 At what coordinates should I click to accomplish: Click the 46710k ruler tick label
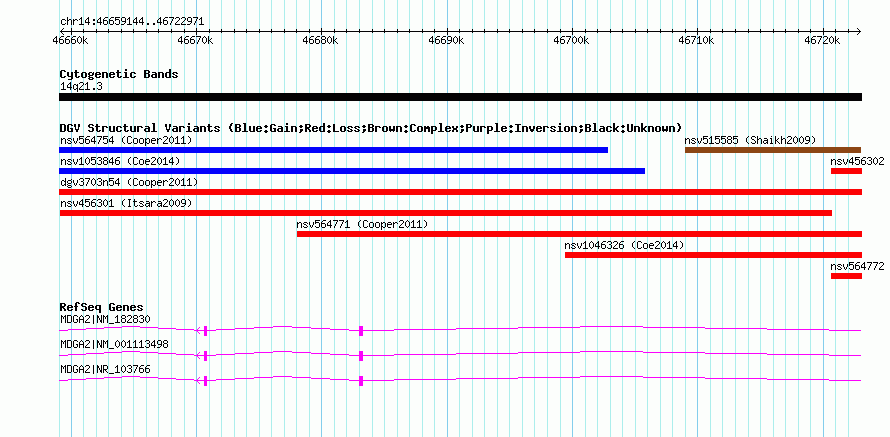pyautogui.click(x=696, y=40)
